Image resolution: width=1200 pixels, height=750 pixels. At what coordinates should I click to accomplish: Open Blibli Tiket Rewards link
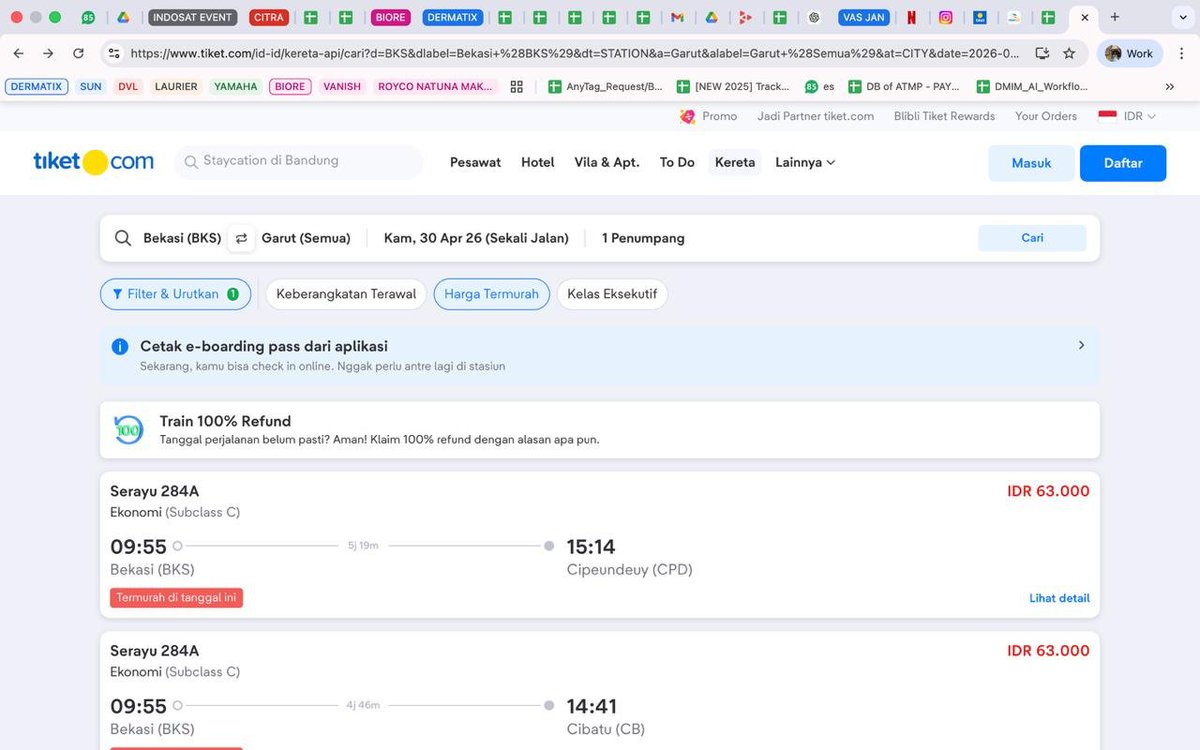(x=944, y=116)
